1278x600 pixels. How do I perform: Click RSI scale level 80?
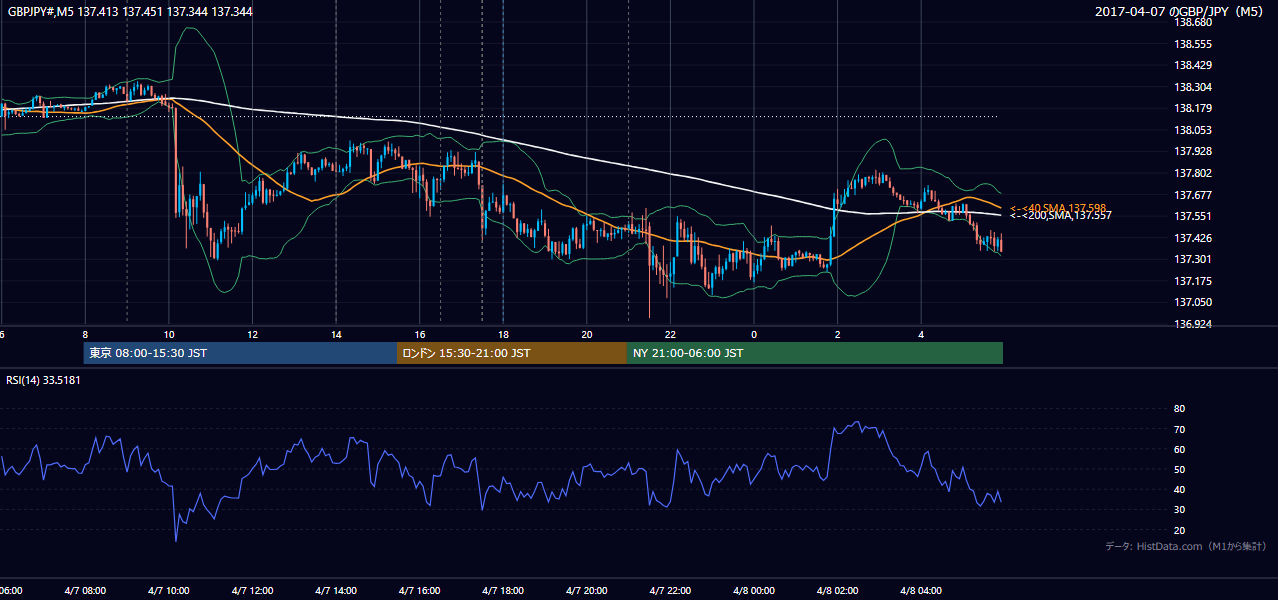[1179, 409]
